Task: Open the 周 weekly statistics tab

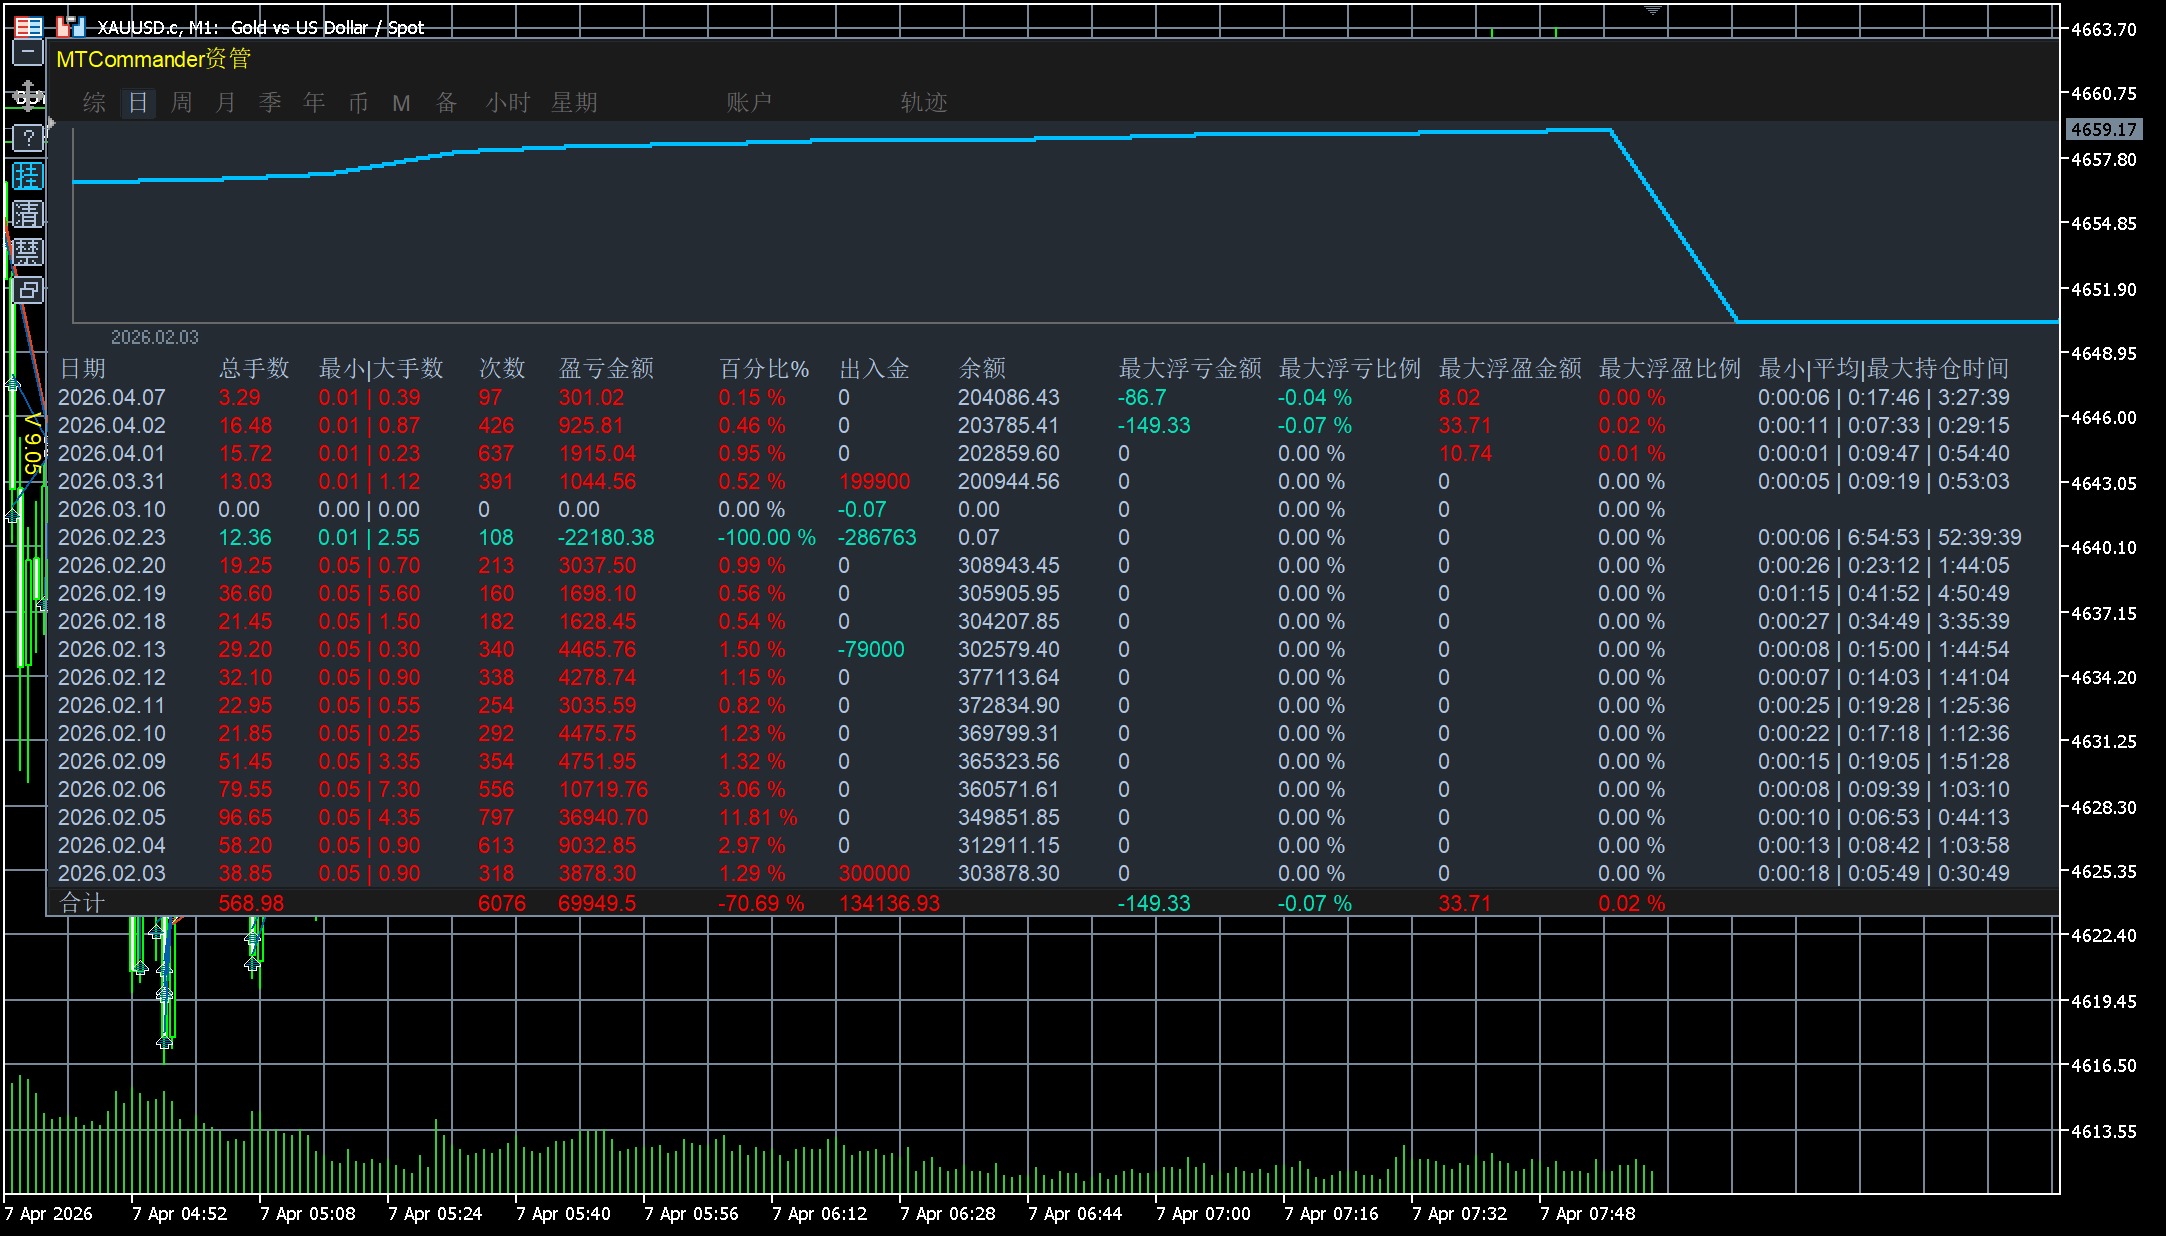Action: tap(181, 102)
